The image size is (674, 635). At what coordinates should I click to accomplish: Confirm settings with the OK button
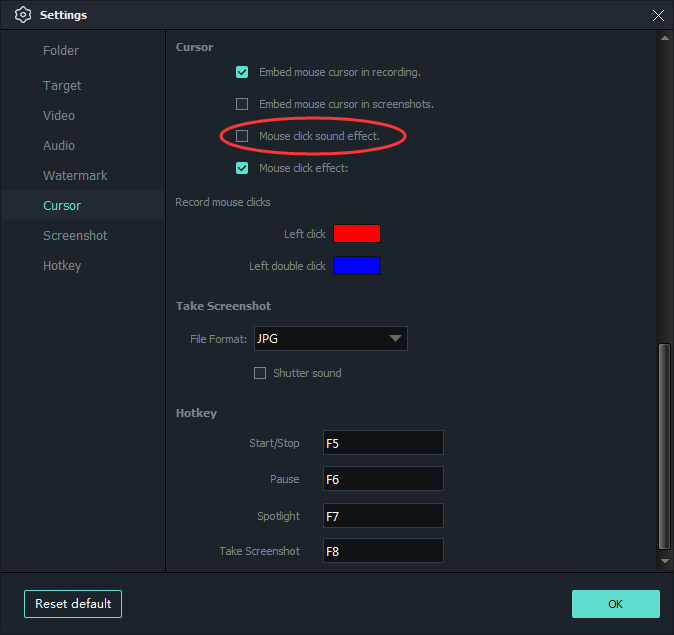615,604
